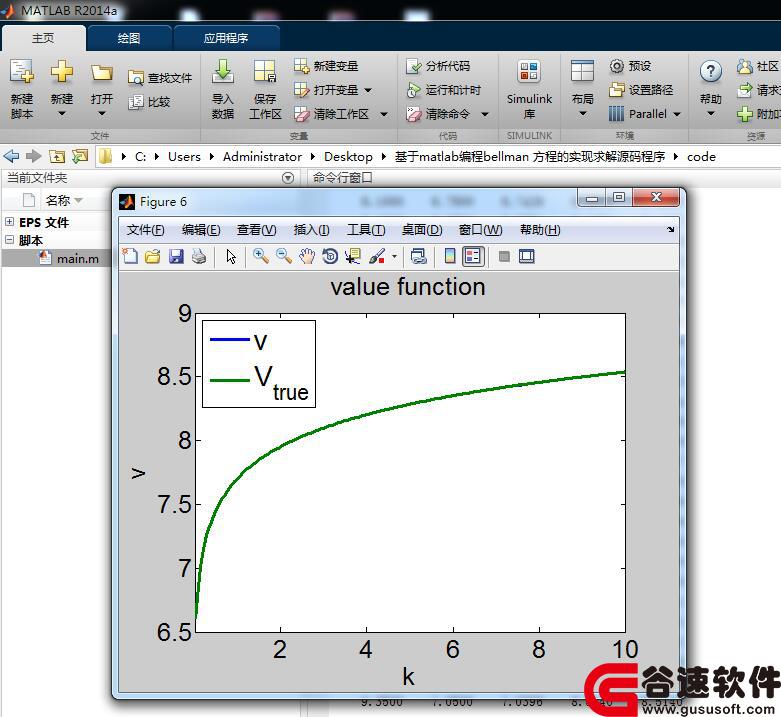This screenshot has width=781, height=717.
Task: Click Hide Plot Tools icon in Figure 6
Action: point(504,256)
